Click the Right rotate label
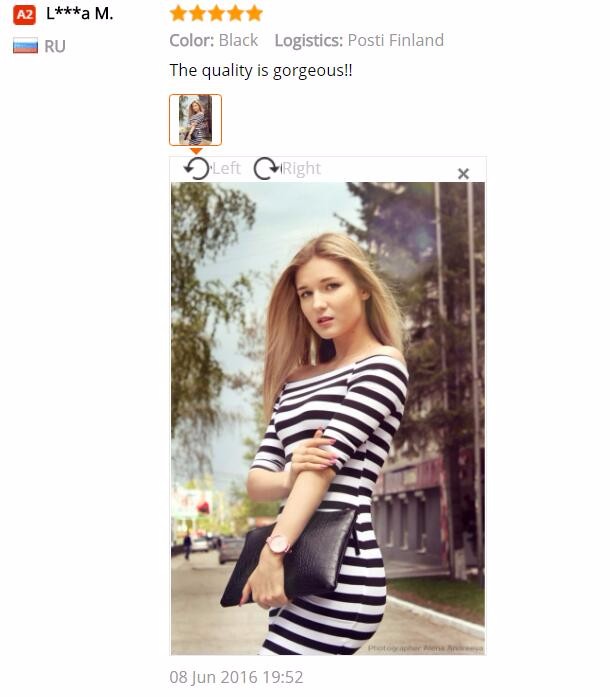This screenshot has width=610, height=697. point(301,168)
